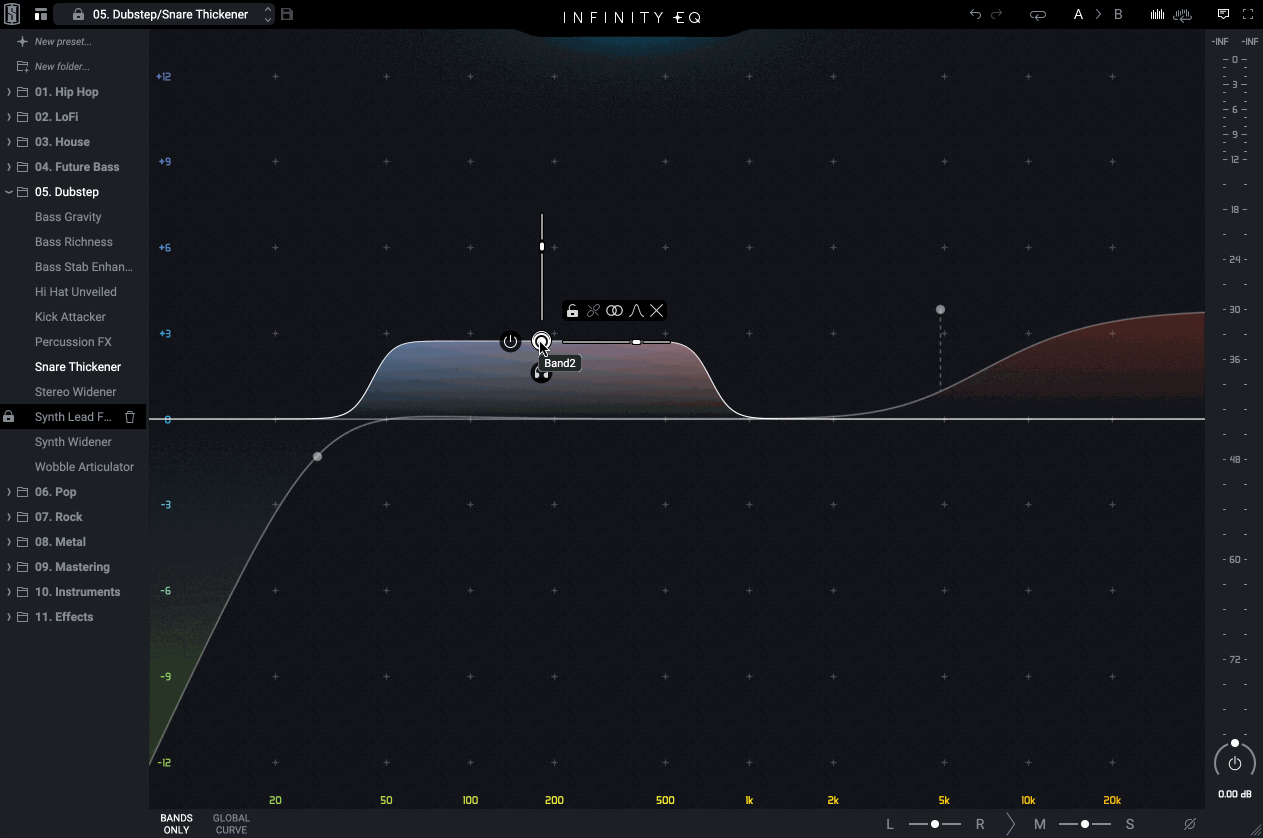Screen dimensions: 1263x838
Task: Expand the 07. Rock folder
Action: tap(9, 517)
